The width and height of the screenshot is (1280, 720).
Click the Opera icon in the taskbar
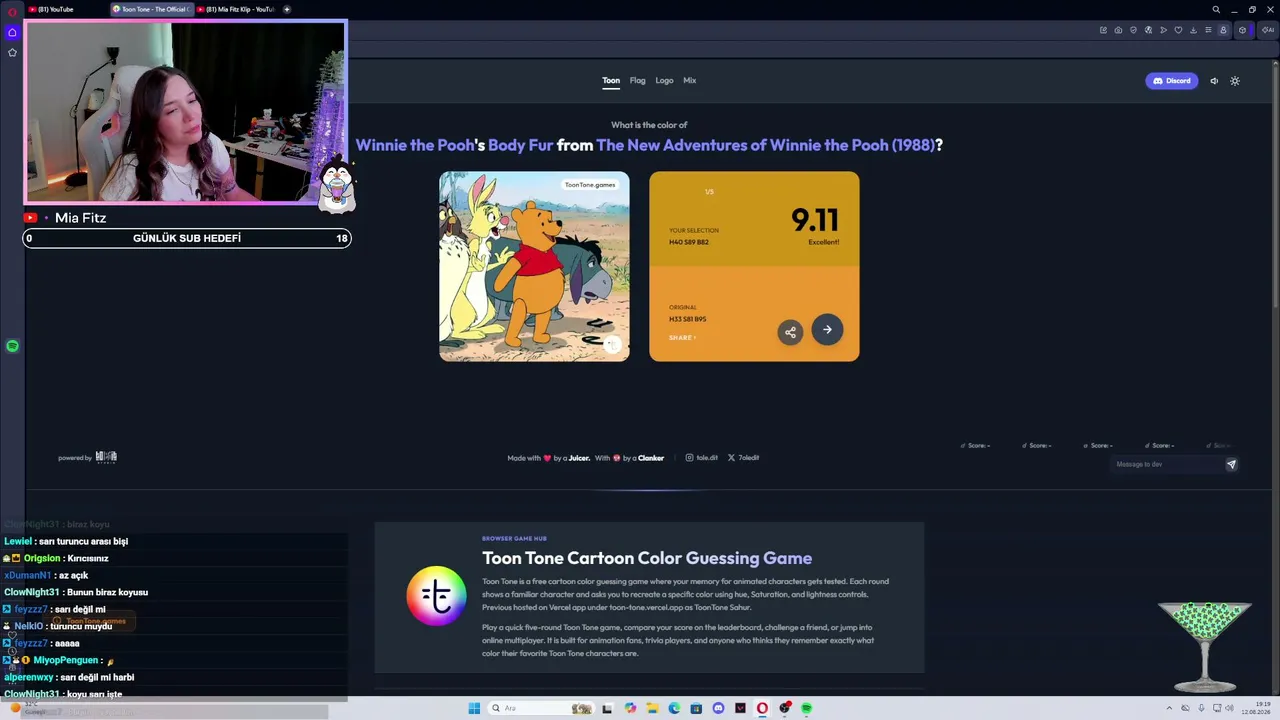(762, 708)
